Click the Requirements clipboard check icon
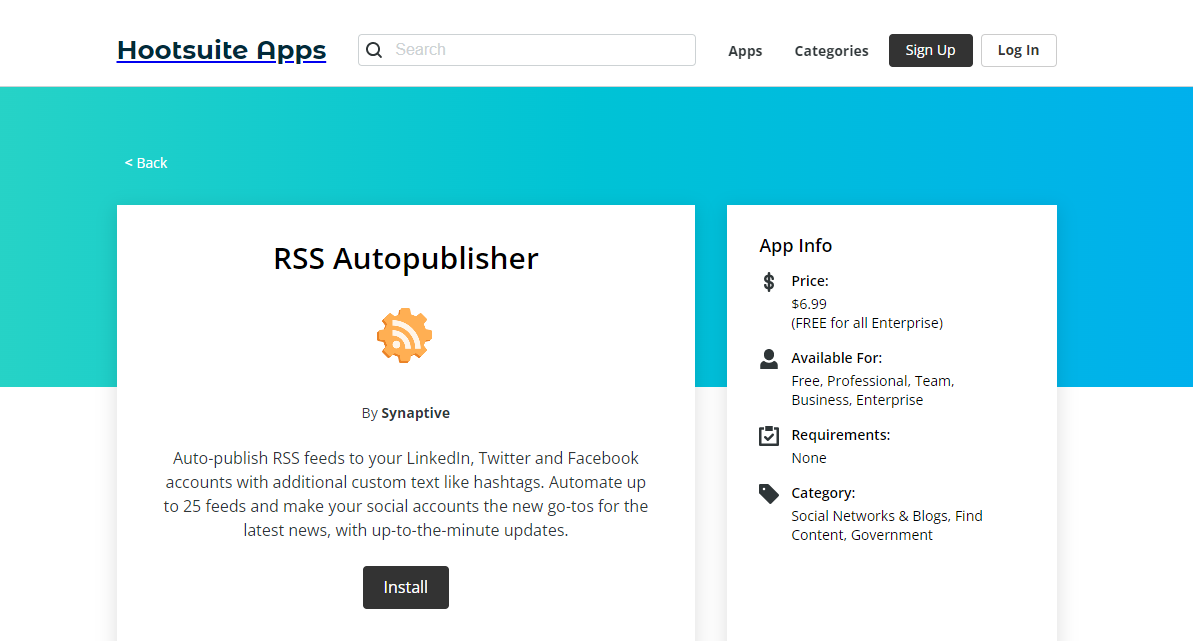1193x641 pixels. click(768, 435)
